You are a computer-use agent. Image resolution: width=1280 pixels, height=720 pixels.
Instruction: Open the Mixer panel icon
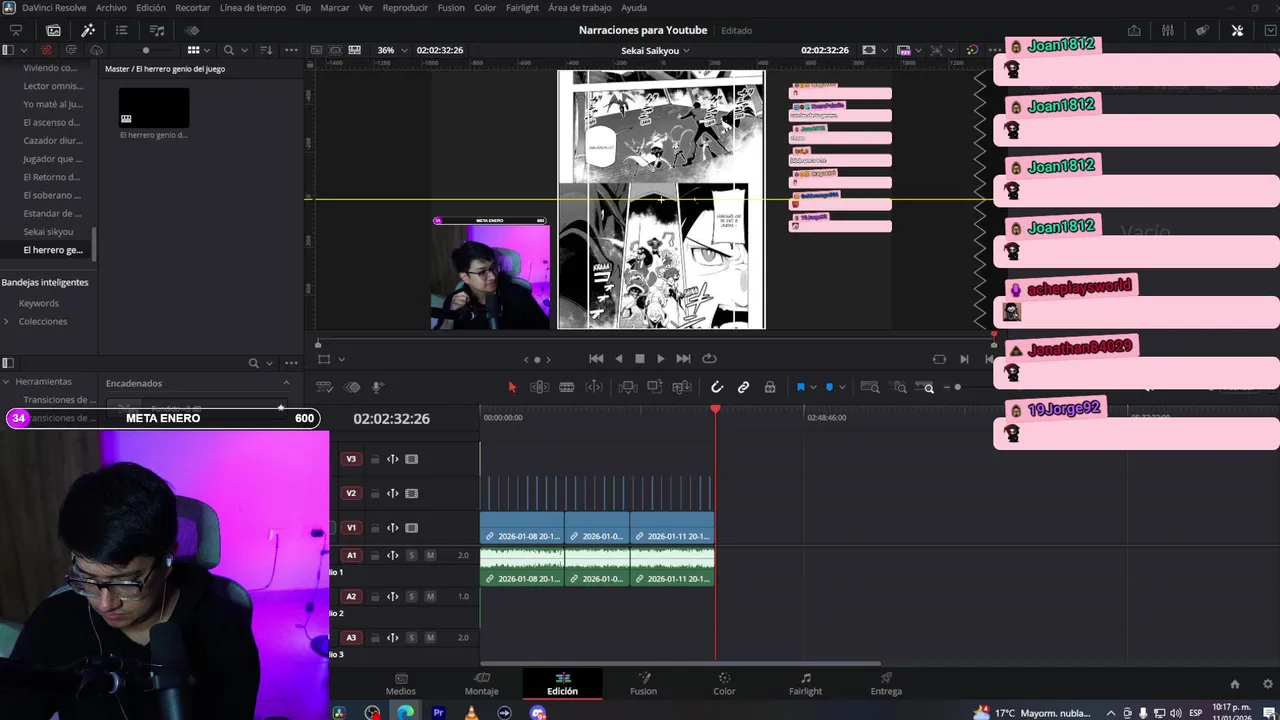click(x=1167, y=30)
